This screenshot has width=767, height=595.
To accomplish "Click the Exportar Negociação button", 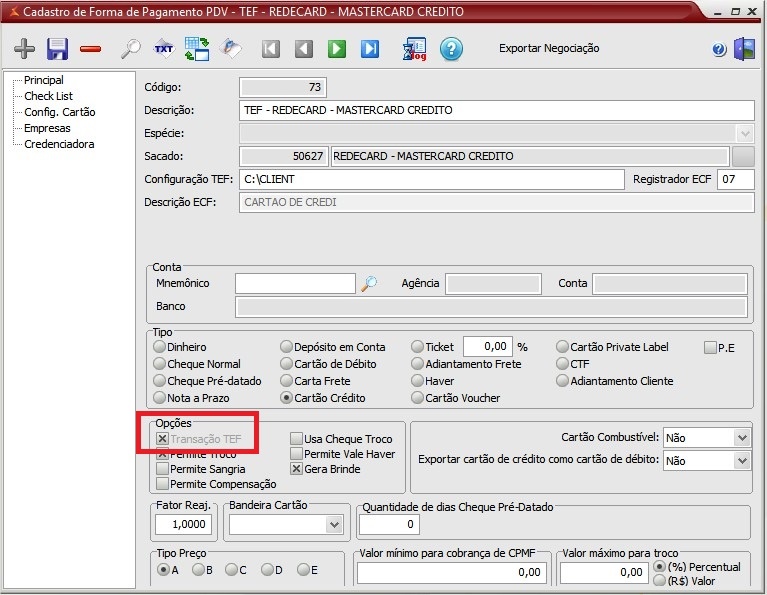I will (549, 48).
